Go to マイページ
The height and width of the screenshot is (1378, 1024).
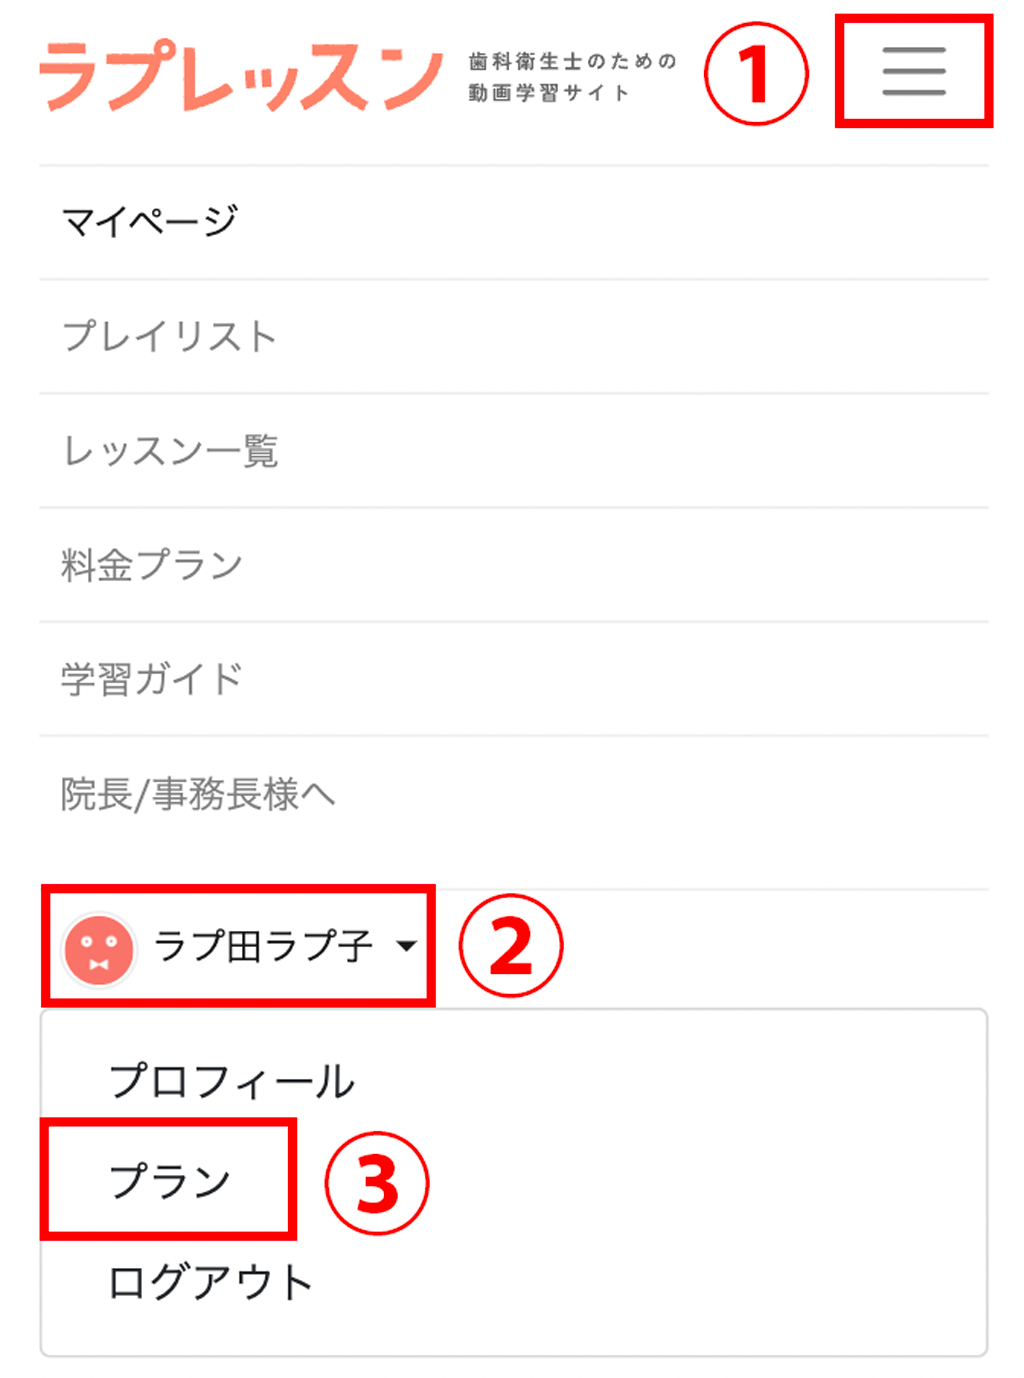click(x=150, y=221)
